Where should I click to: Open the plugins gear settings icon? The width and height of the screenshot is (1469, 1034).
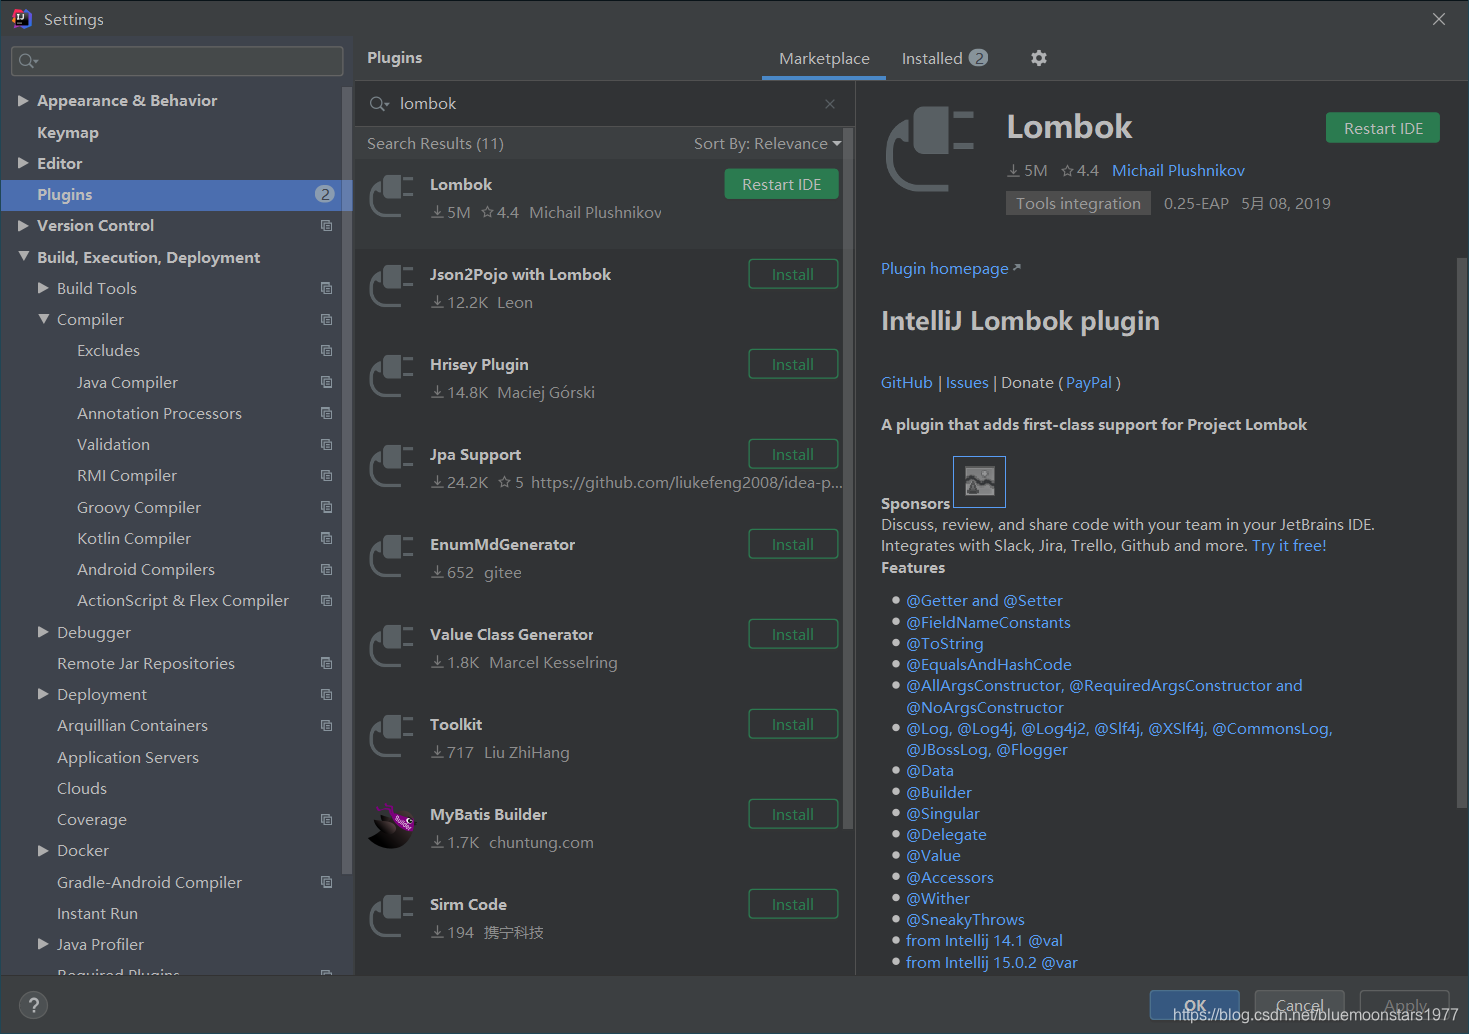coord(1039,58)
